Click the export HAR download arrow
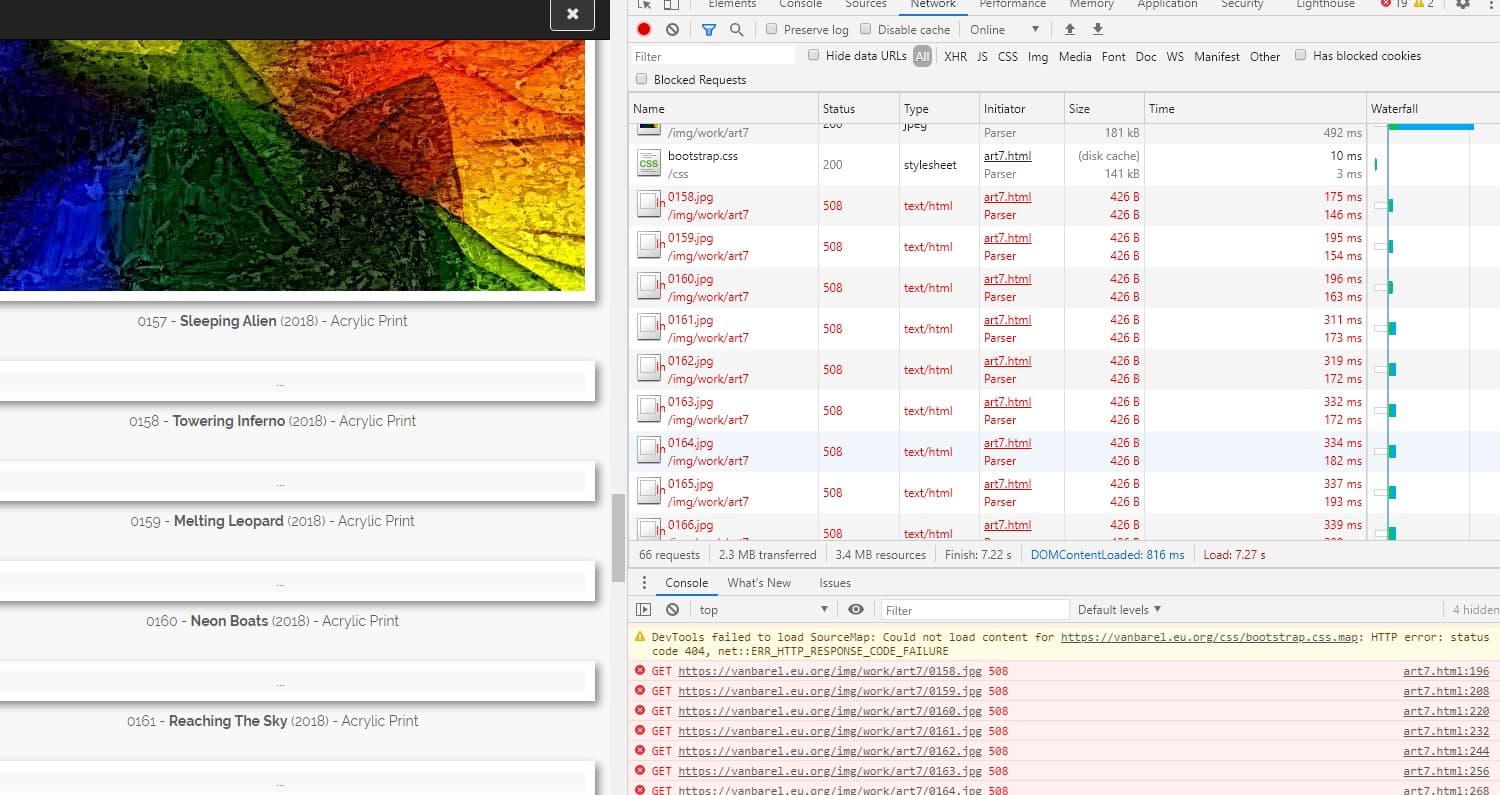This screenshot has height=795, width=1500. point(1097,30)
